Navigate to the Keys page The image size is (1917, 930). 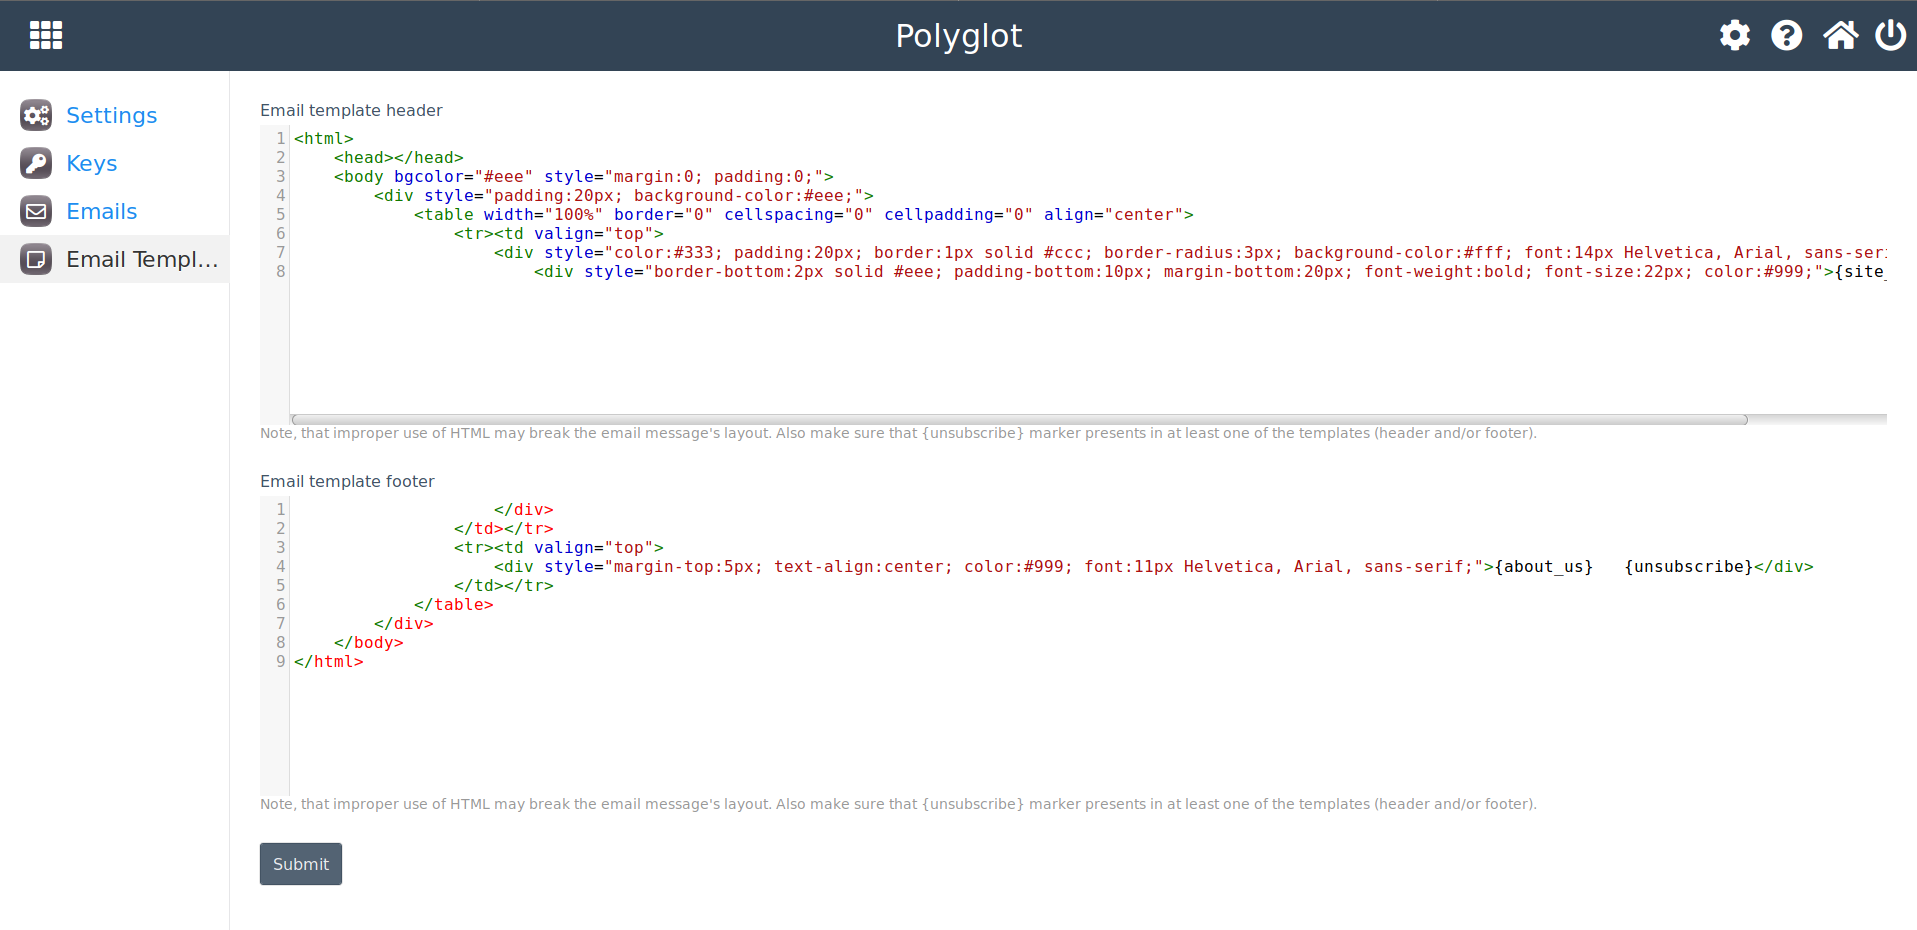[x=91, y=163]
